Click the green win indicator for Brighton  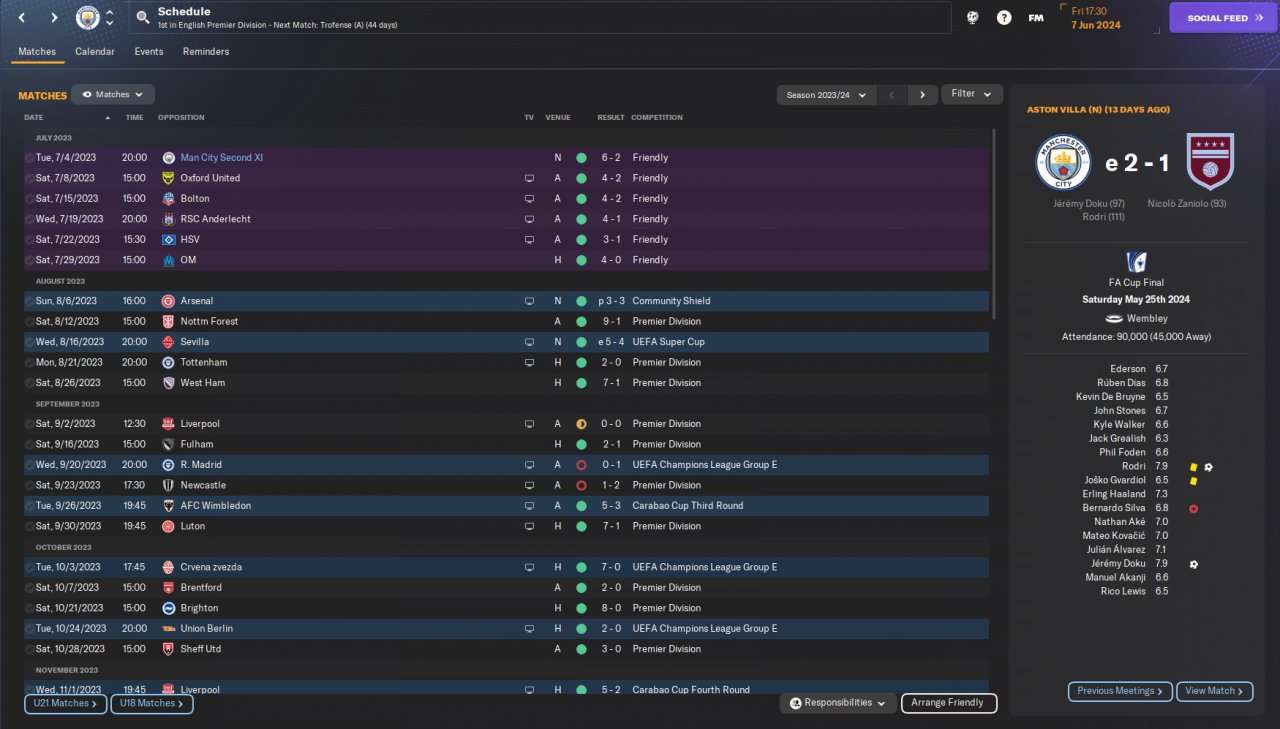tap(581, 608)
